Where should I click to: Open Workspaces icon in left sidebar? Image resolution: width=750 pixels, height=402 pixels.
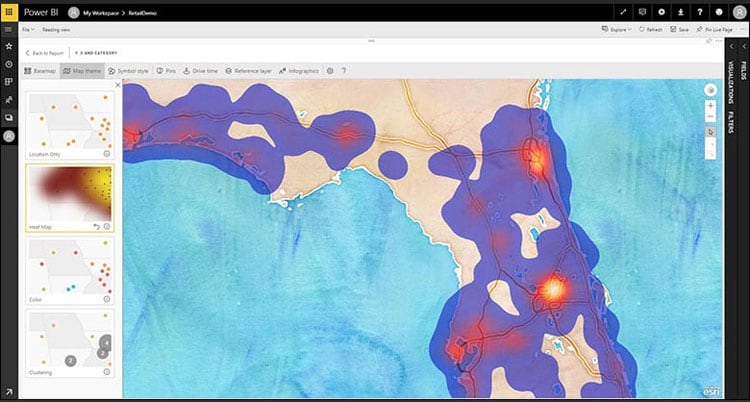(9, 117)
